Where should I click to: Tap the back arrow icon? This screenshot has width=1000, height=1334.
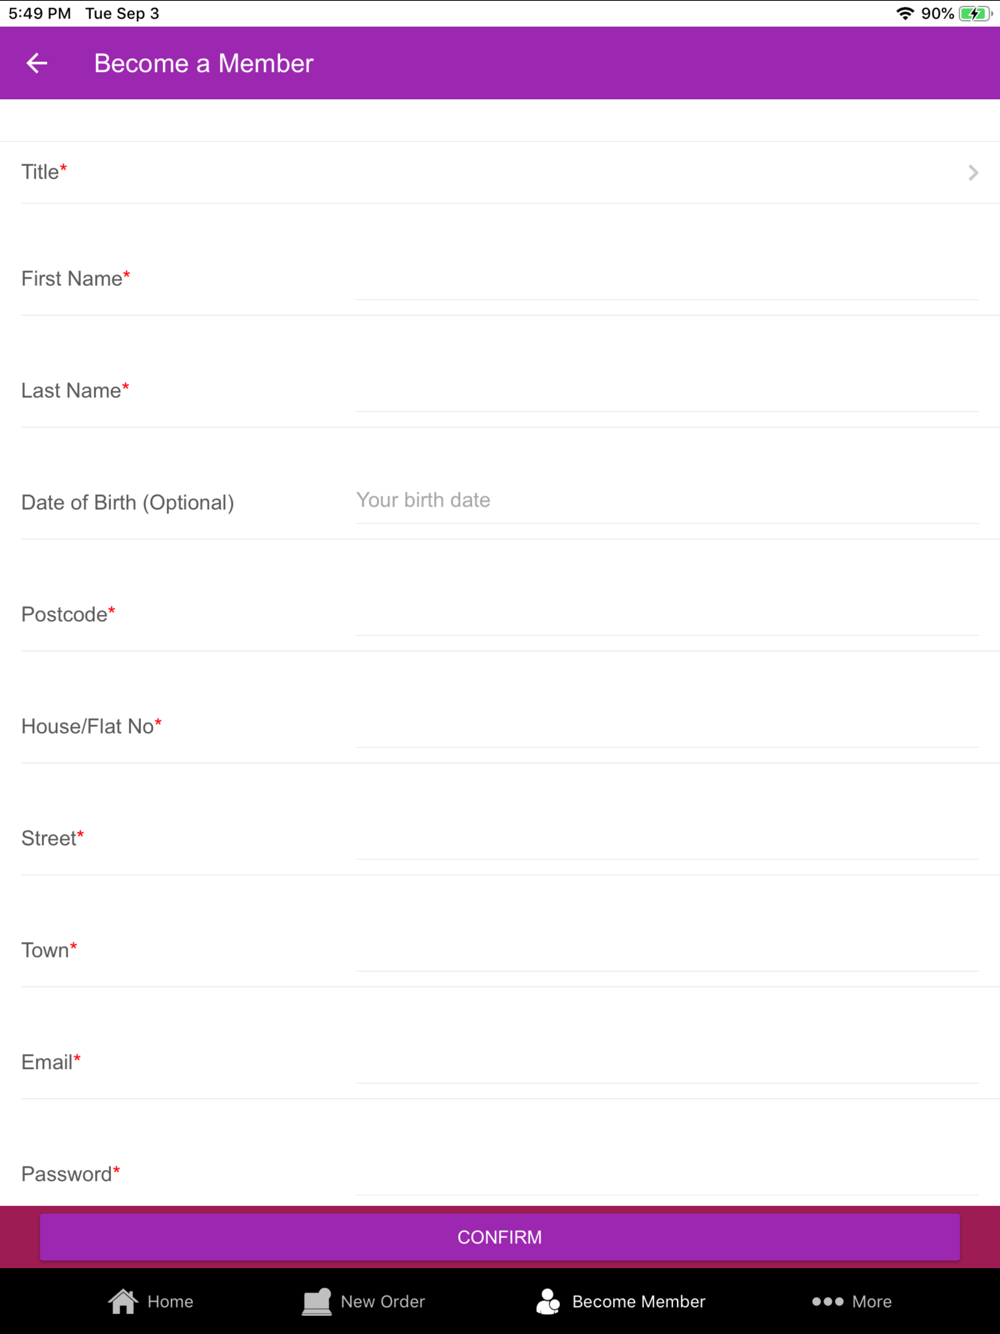click(x=37, y=63)
